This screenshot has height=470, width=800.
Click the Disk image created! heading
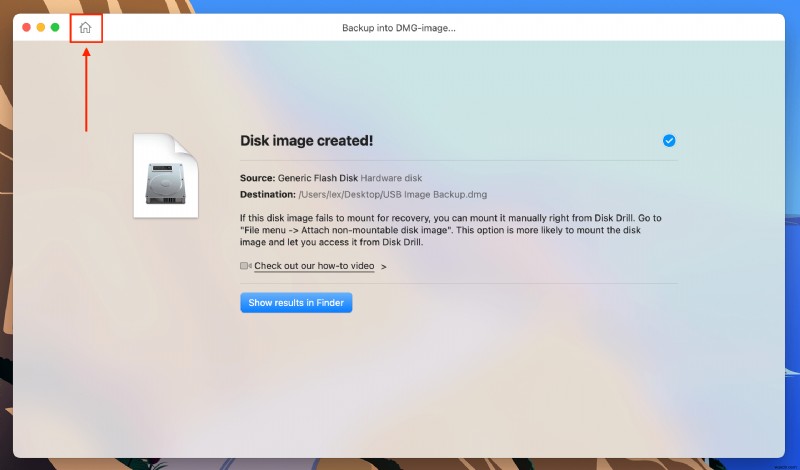click(307, 141)
